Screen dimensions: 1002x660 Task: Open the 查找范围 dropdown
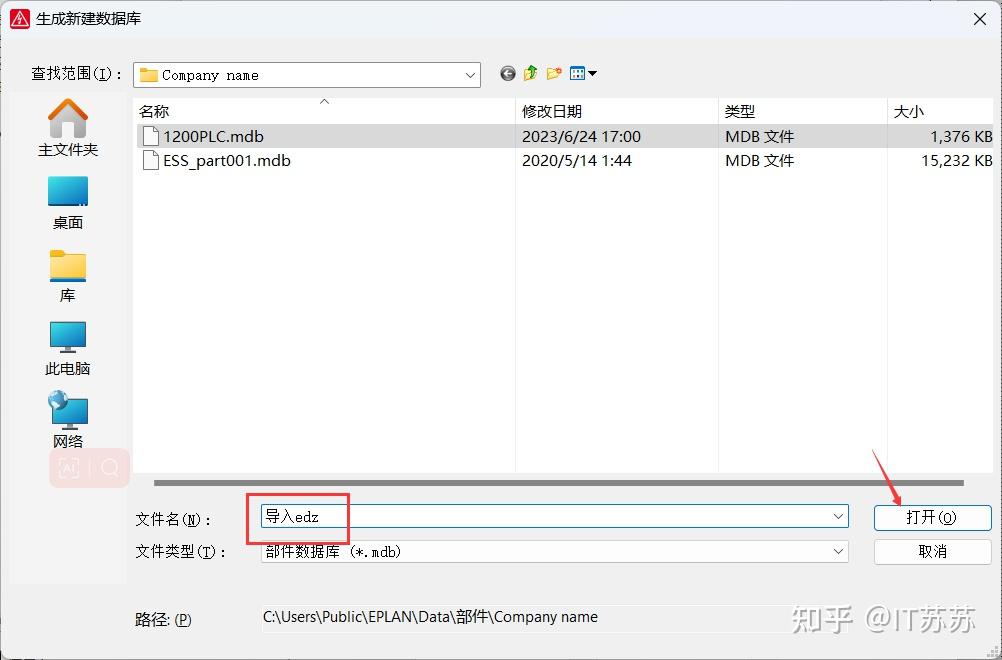470,73
